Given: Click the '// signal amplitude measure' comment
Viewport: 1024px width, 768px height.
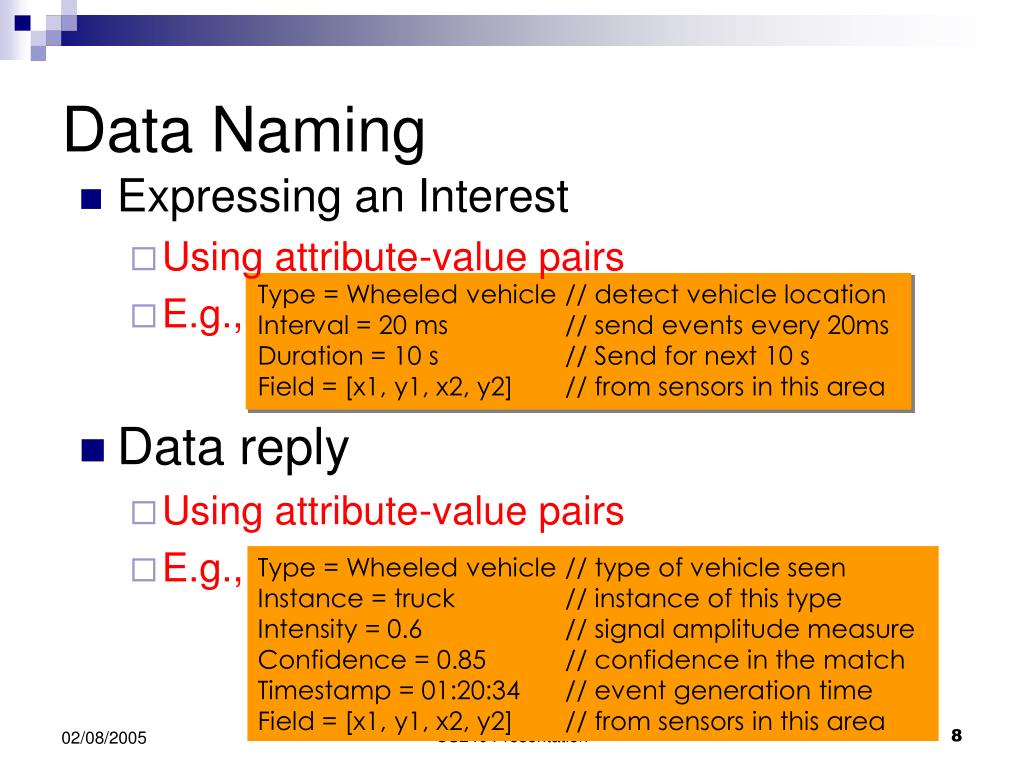Looking at the screenshot, I should click(740, 629).
